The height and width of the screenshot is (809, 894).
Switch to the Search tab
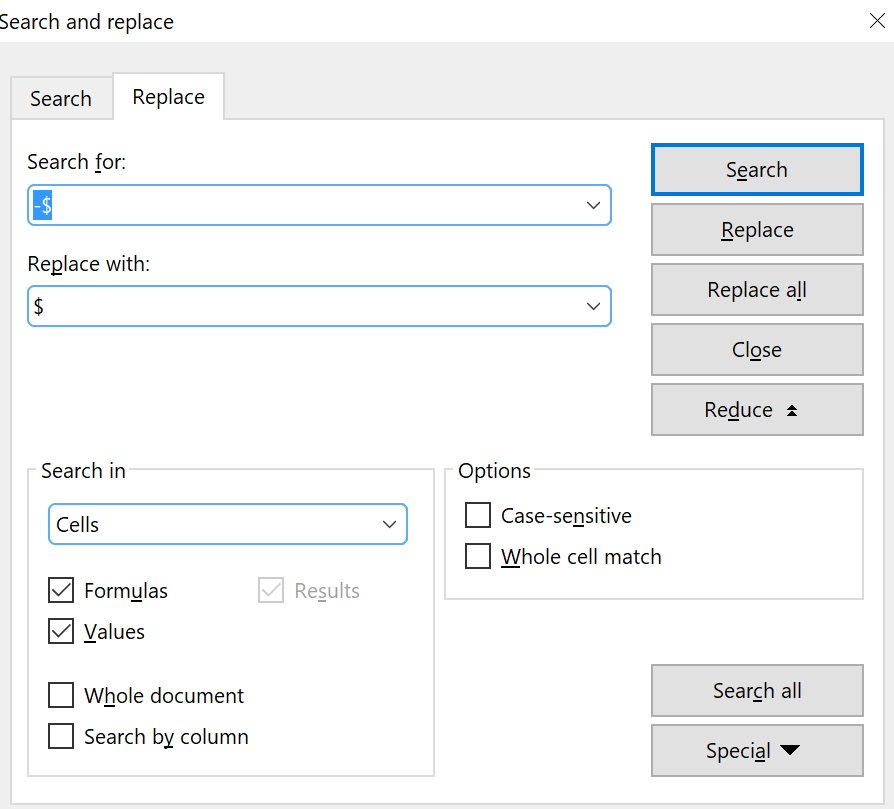61,99
